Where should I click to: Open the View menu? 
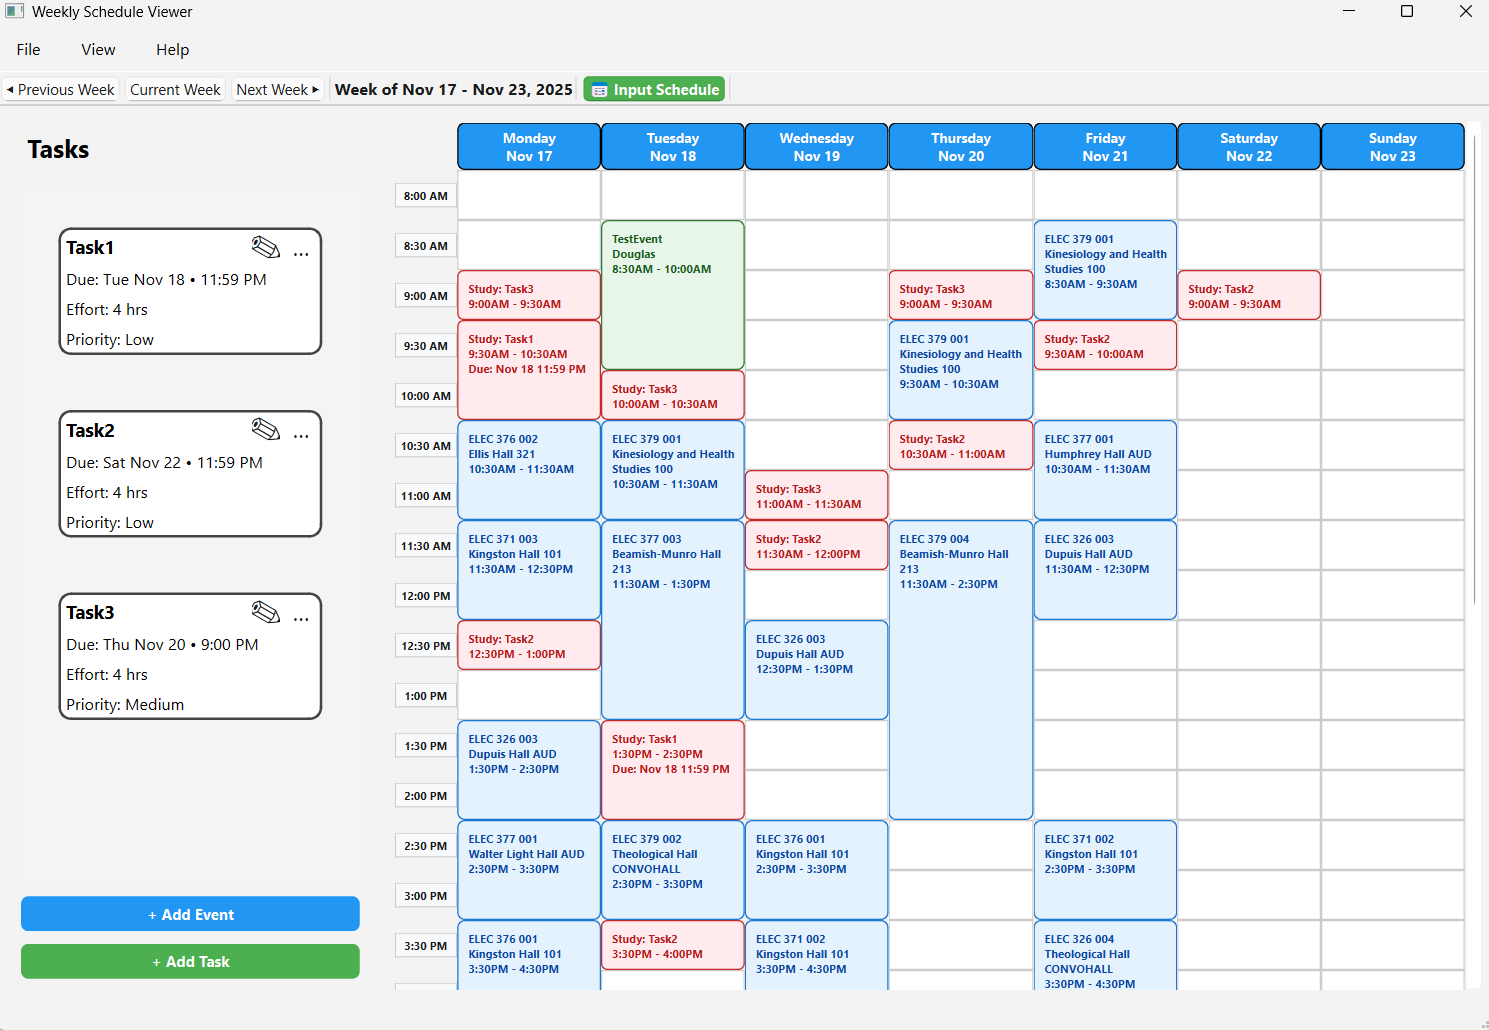pos(97,49)
